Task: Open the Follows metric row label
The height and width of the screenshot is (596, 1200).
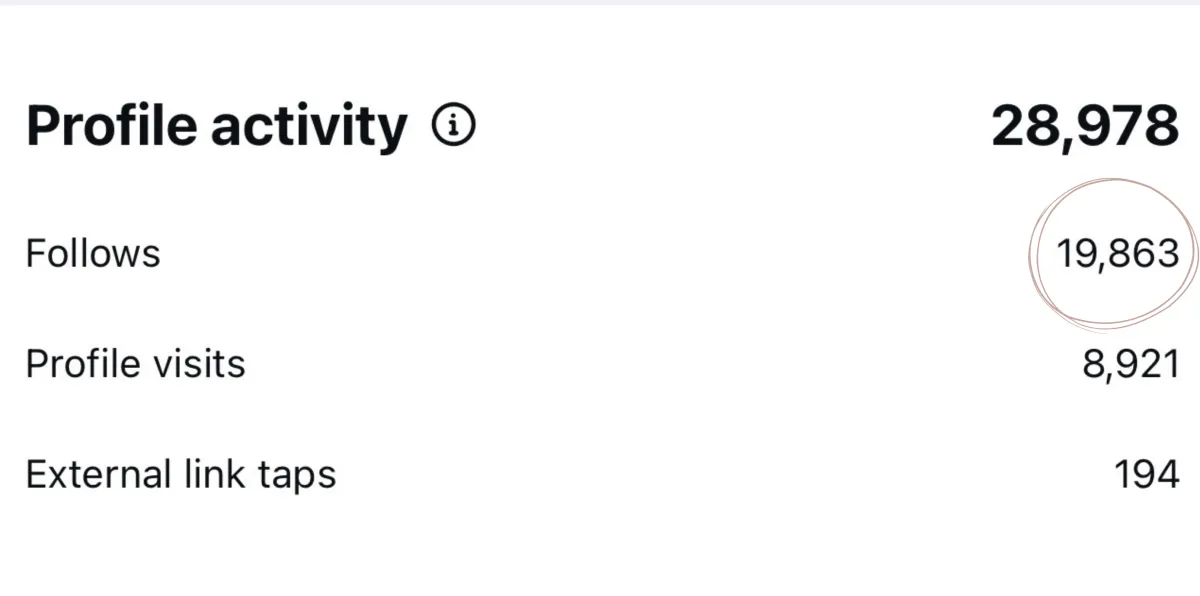Action: pos(93,253)
